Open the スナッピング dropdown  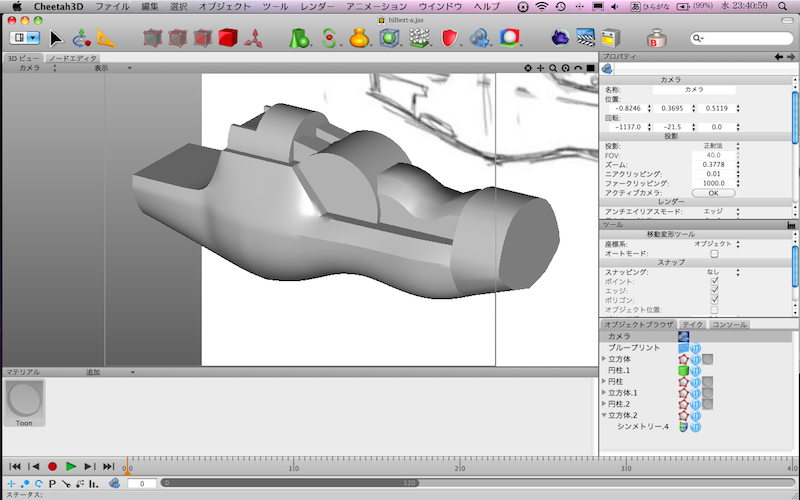coord(714,272)
